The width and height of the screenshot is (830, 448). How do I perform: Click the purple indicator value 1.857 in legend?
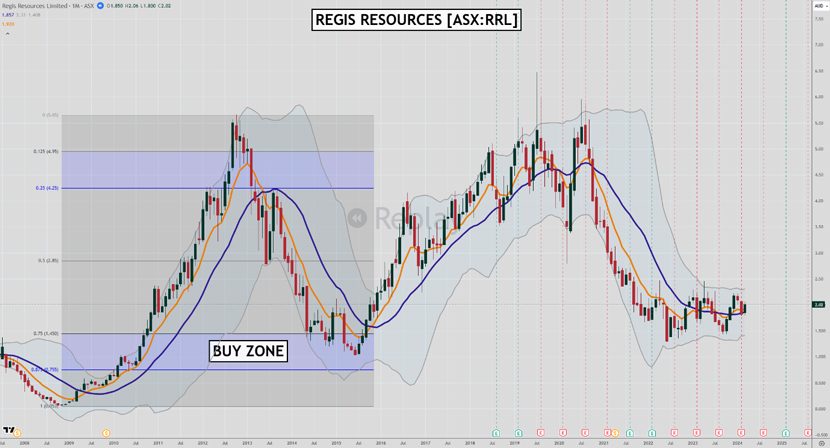click(7, 15)
